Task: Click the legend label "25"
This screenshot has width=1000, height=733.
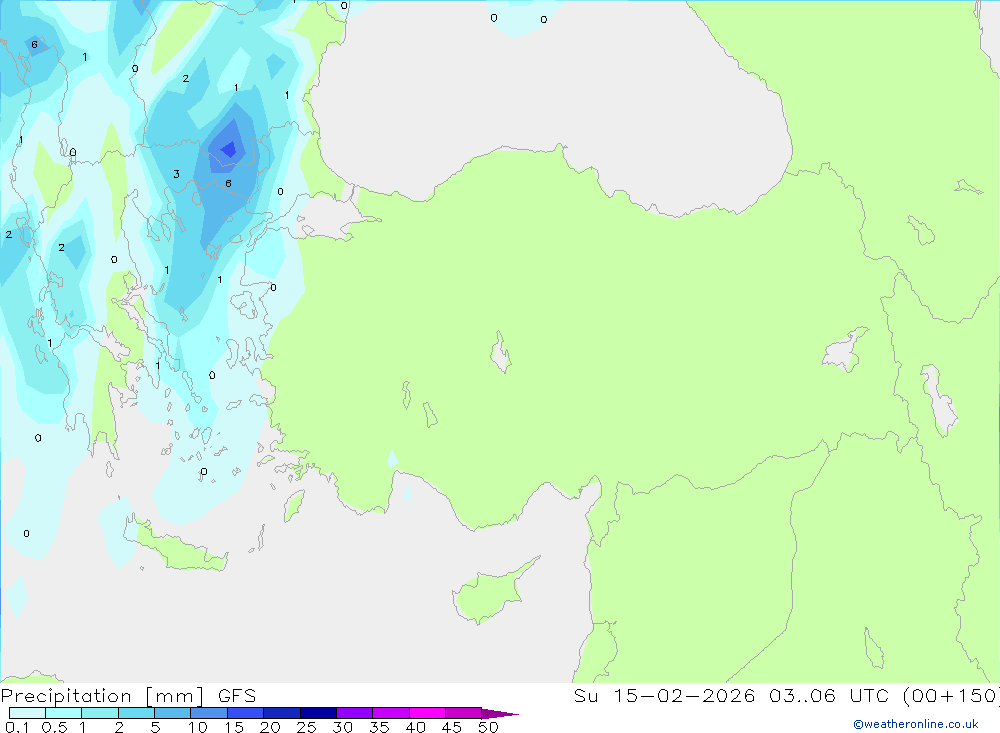Action: (x=306, y=727)
